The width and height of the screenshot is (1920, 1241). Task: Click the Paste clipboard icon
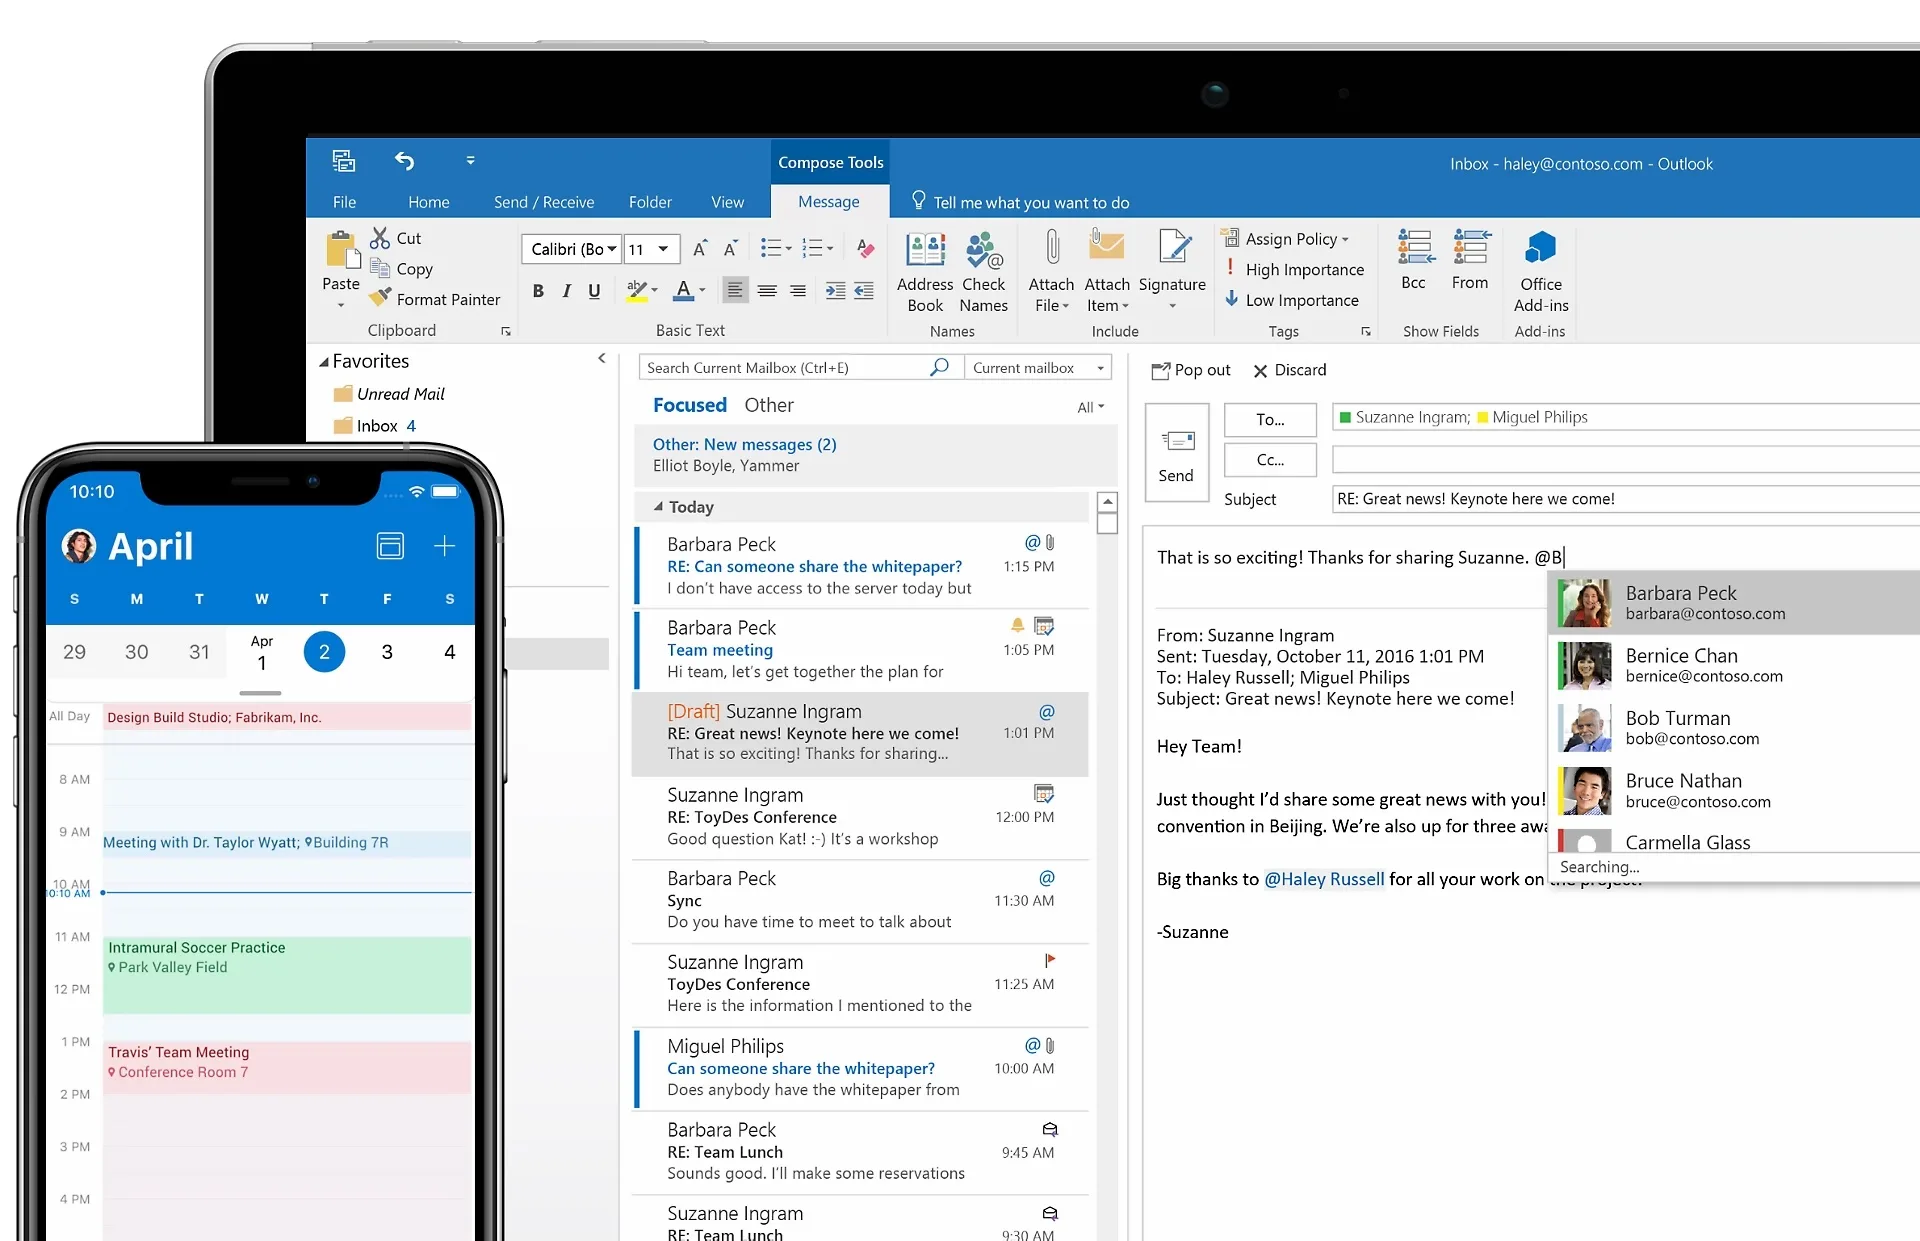pos(341,250)
